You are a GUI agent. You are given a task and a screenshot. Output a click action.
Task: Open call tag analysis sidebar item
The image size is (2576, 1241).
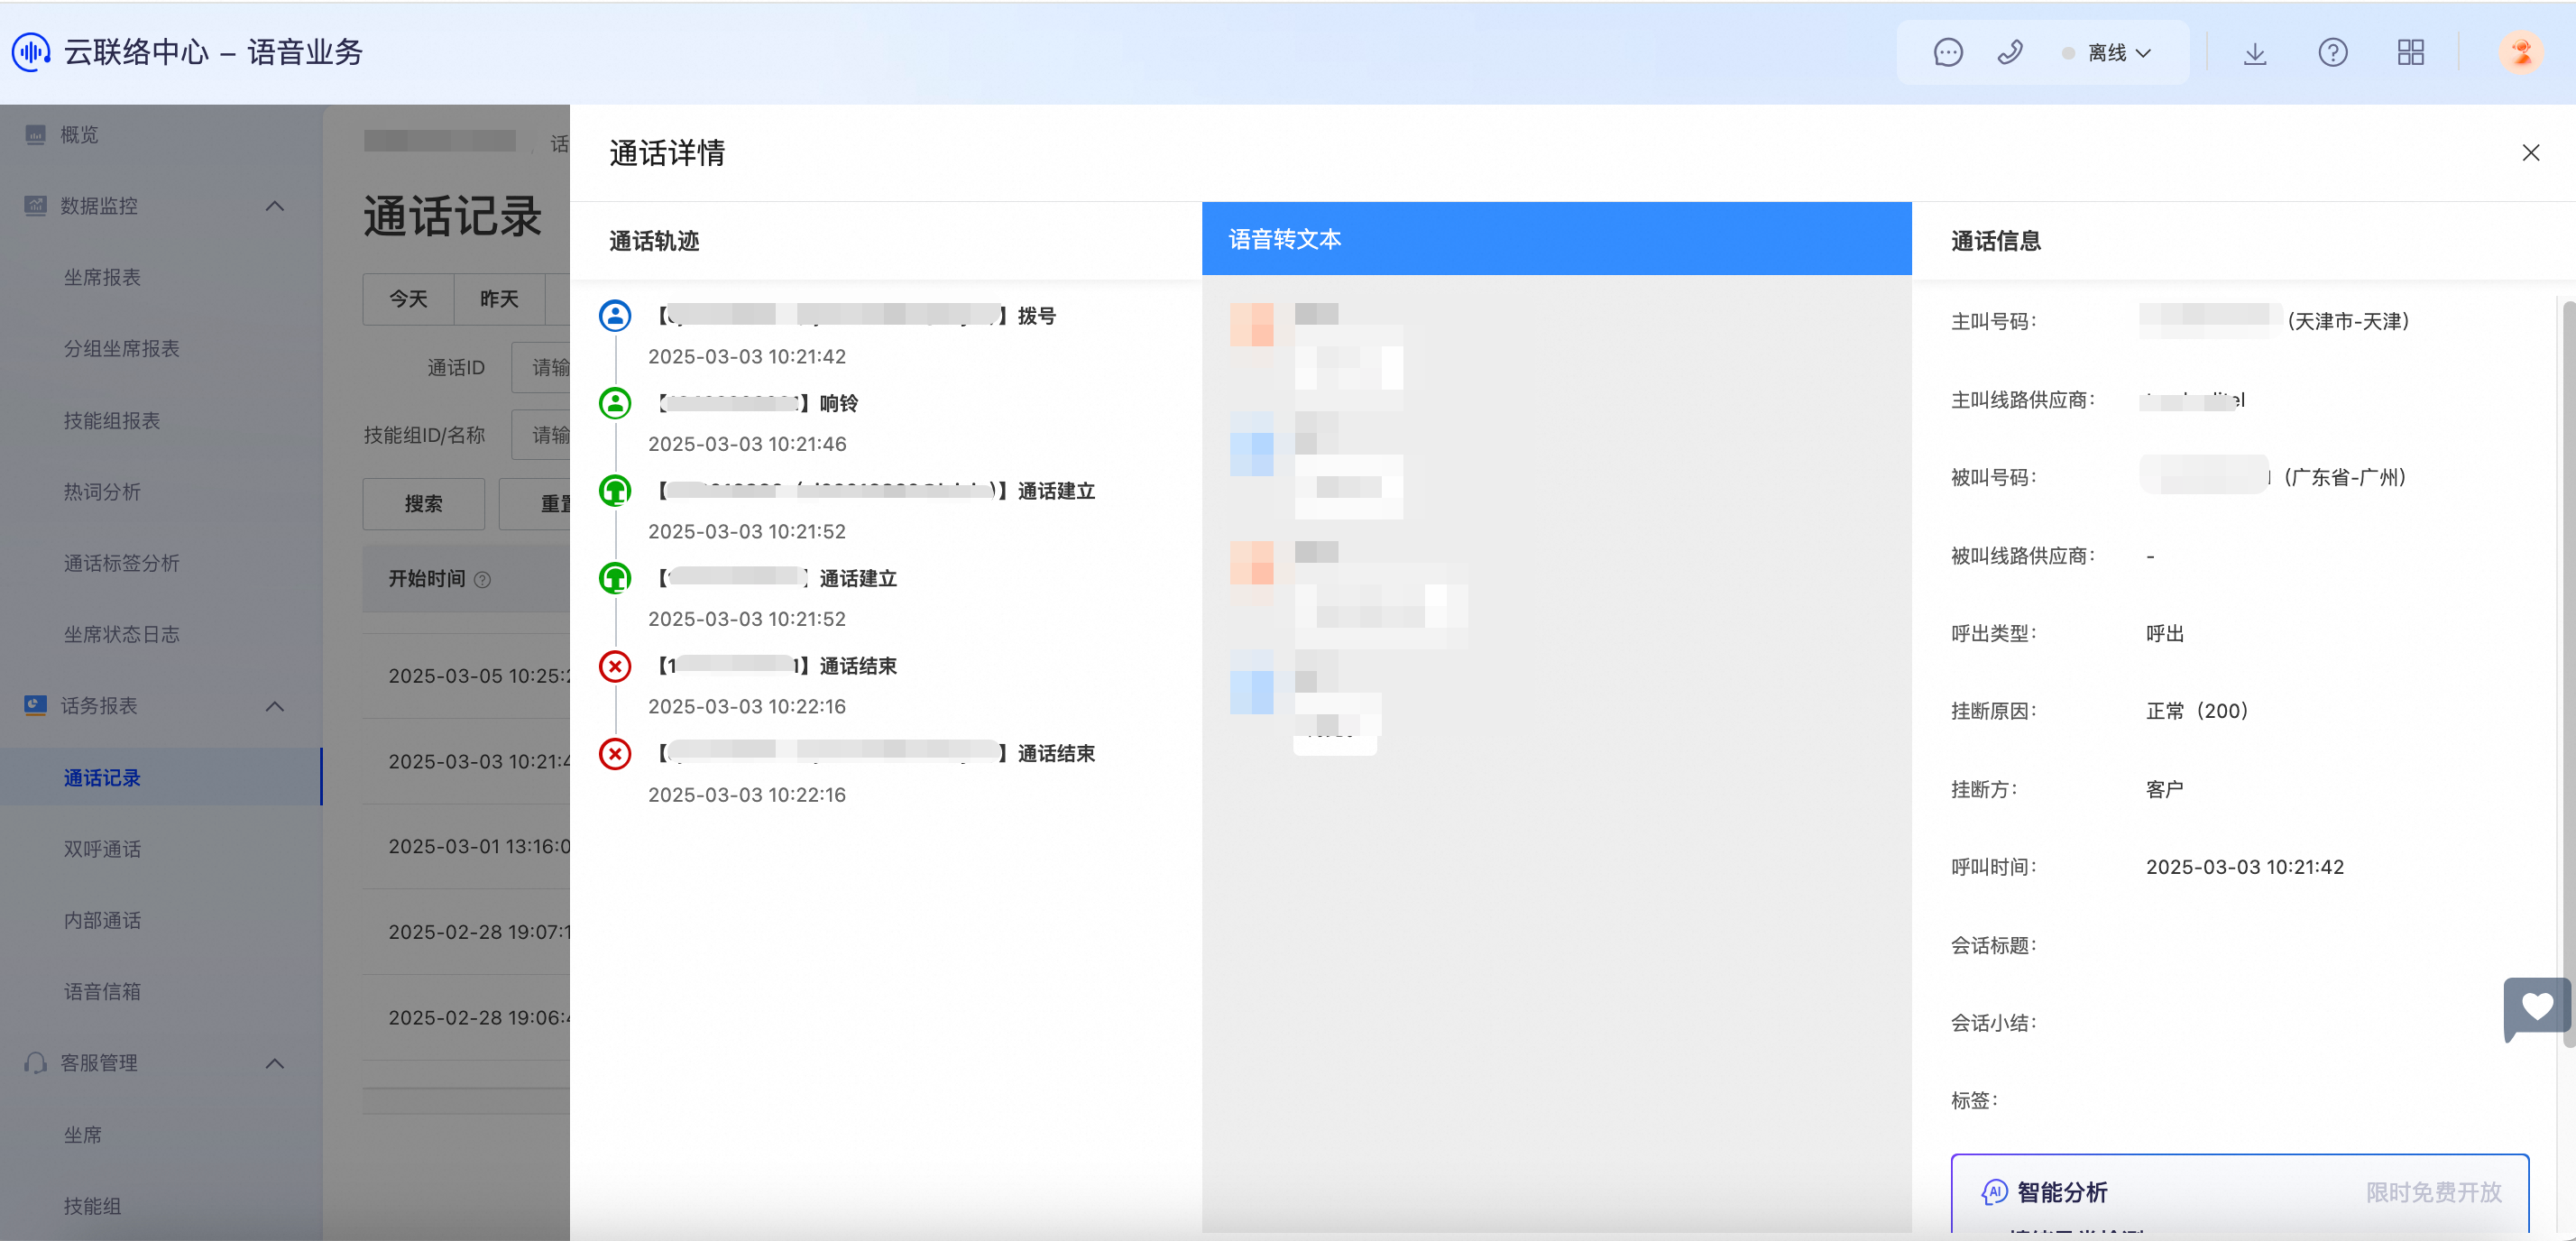[x=122, y=563]
